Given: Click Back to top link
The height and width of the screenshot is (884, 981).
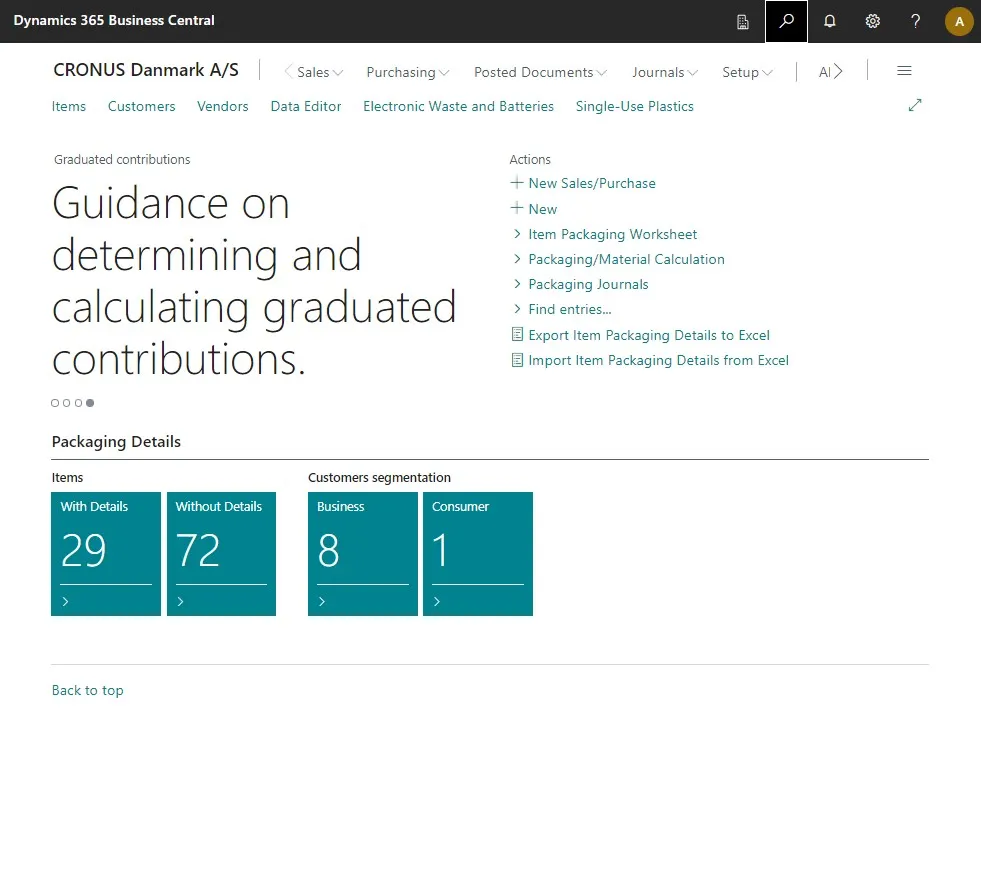Looking at the screenshot, I should pos(88,690).
